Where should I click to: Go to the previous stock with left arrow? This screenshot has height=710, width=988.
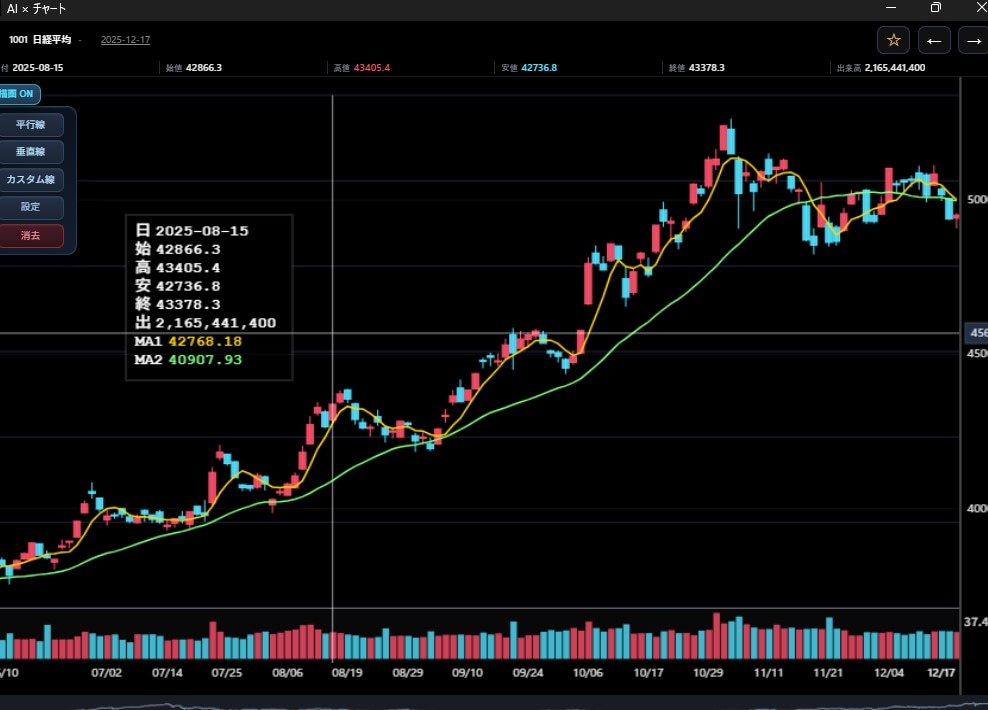click(x=934, y=40)
